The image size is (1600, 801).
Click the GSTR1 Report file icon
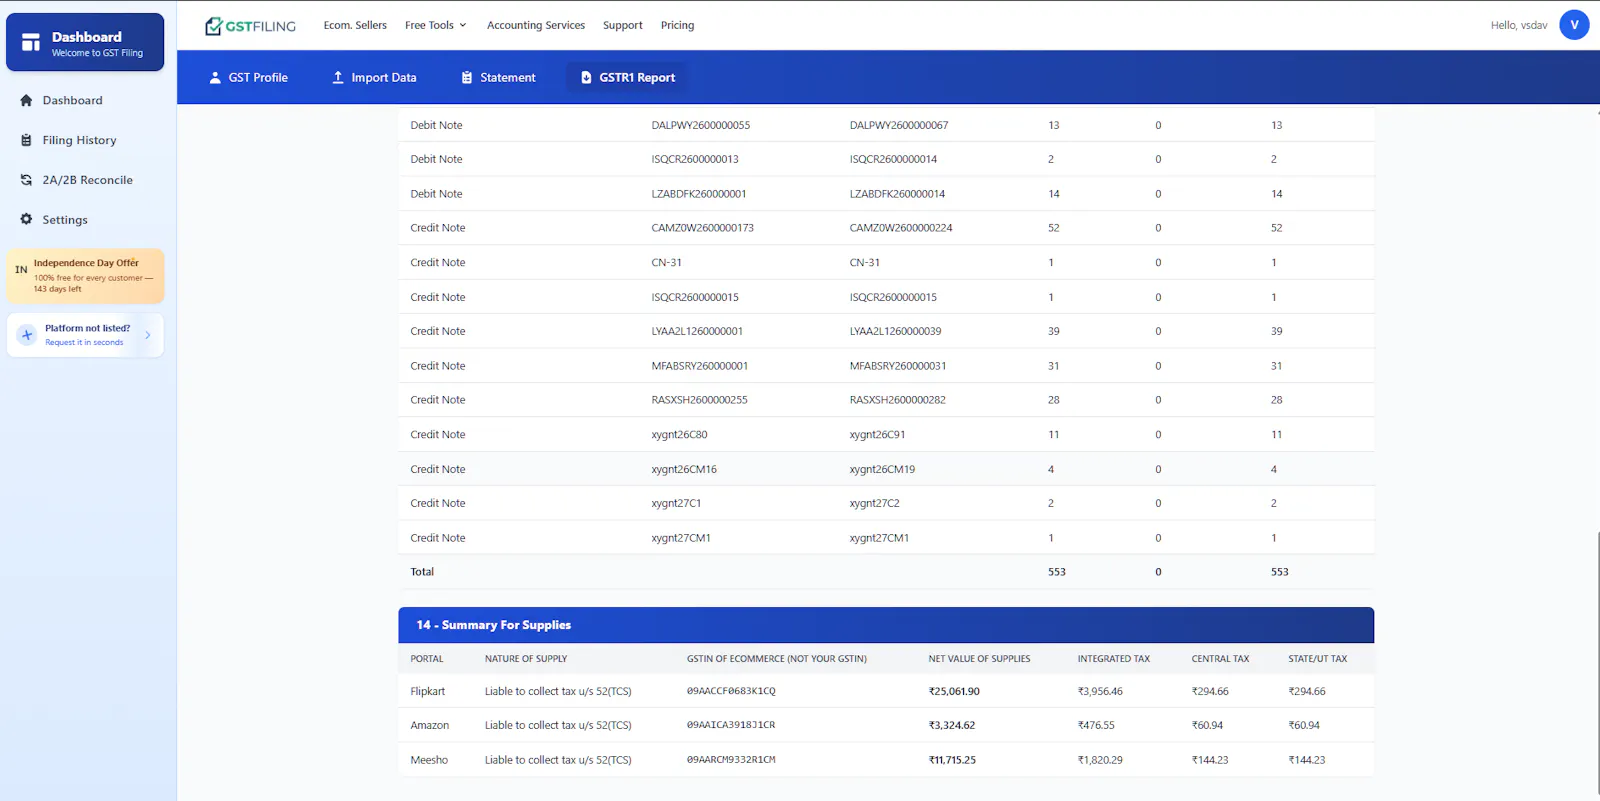(x=586, y=77)
